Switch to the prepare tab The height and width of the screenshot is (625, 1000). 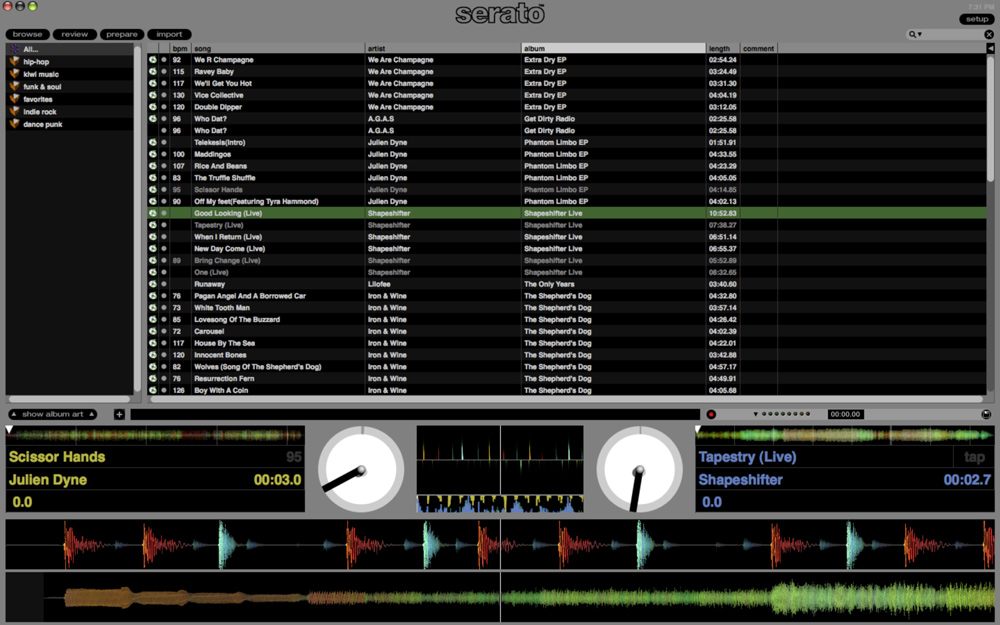pyautogui.click(x=122, y=34)
